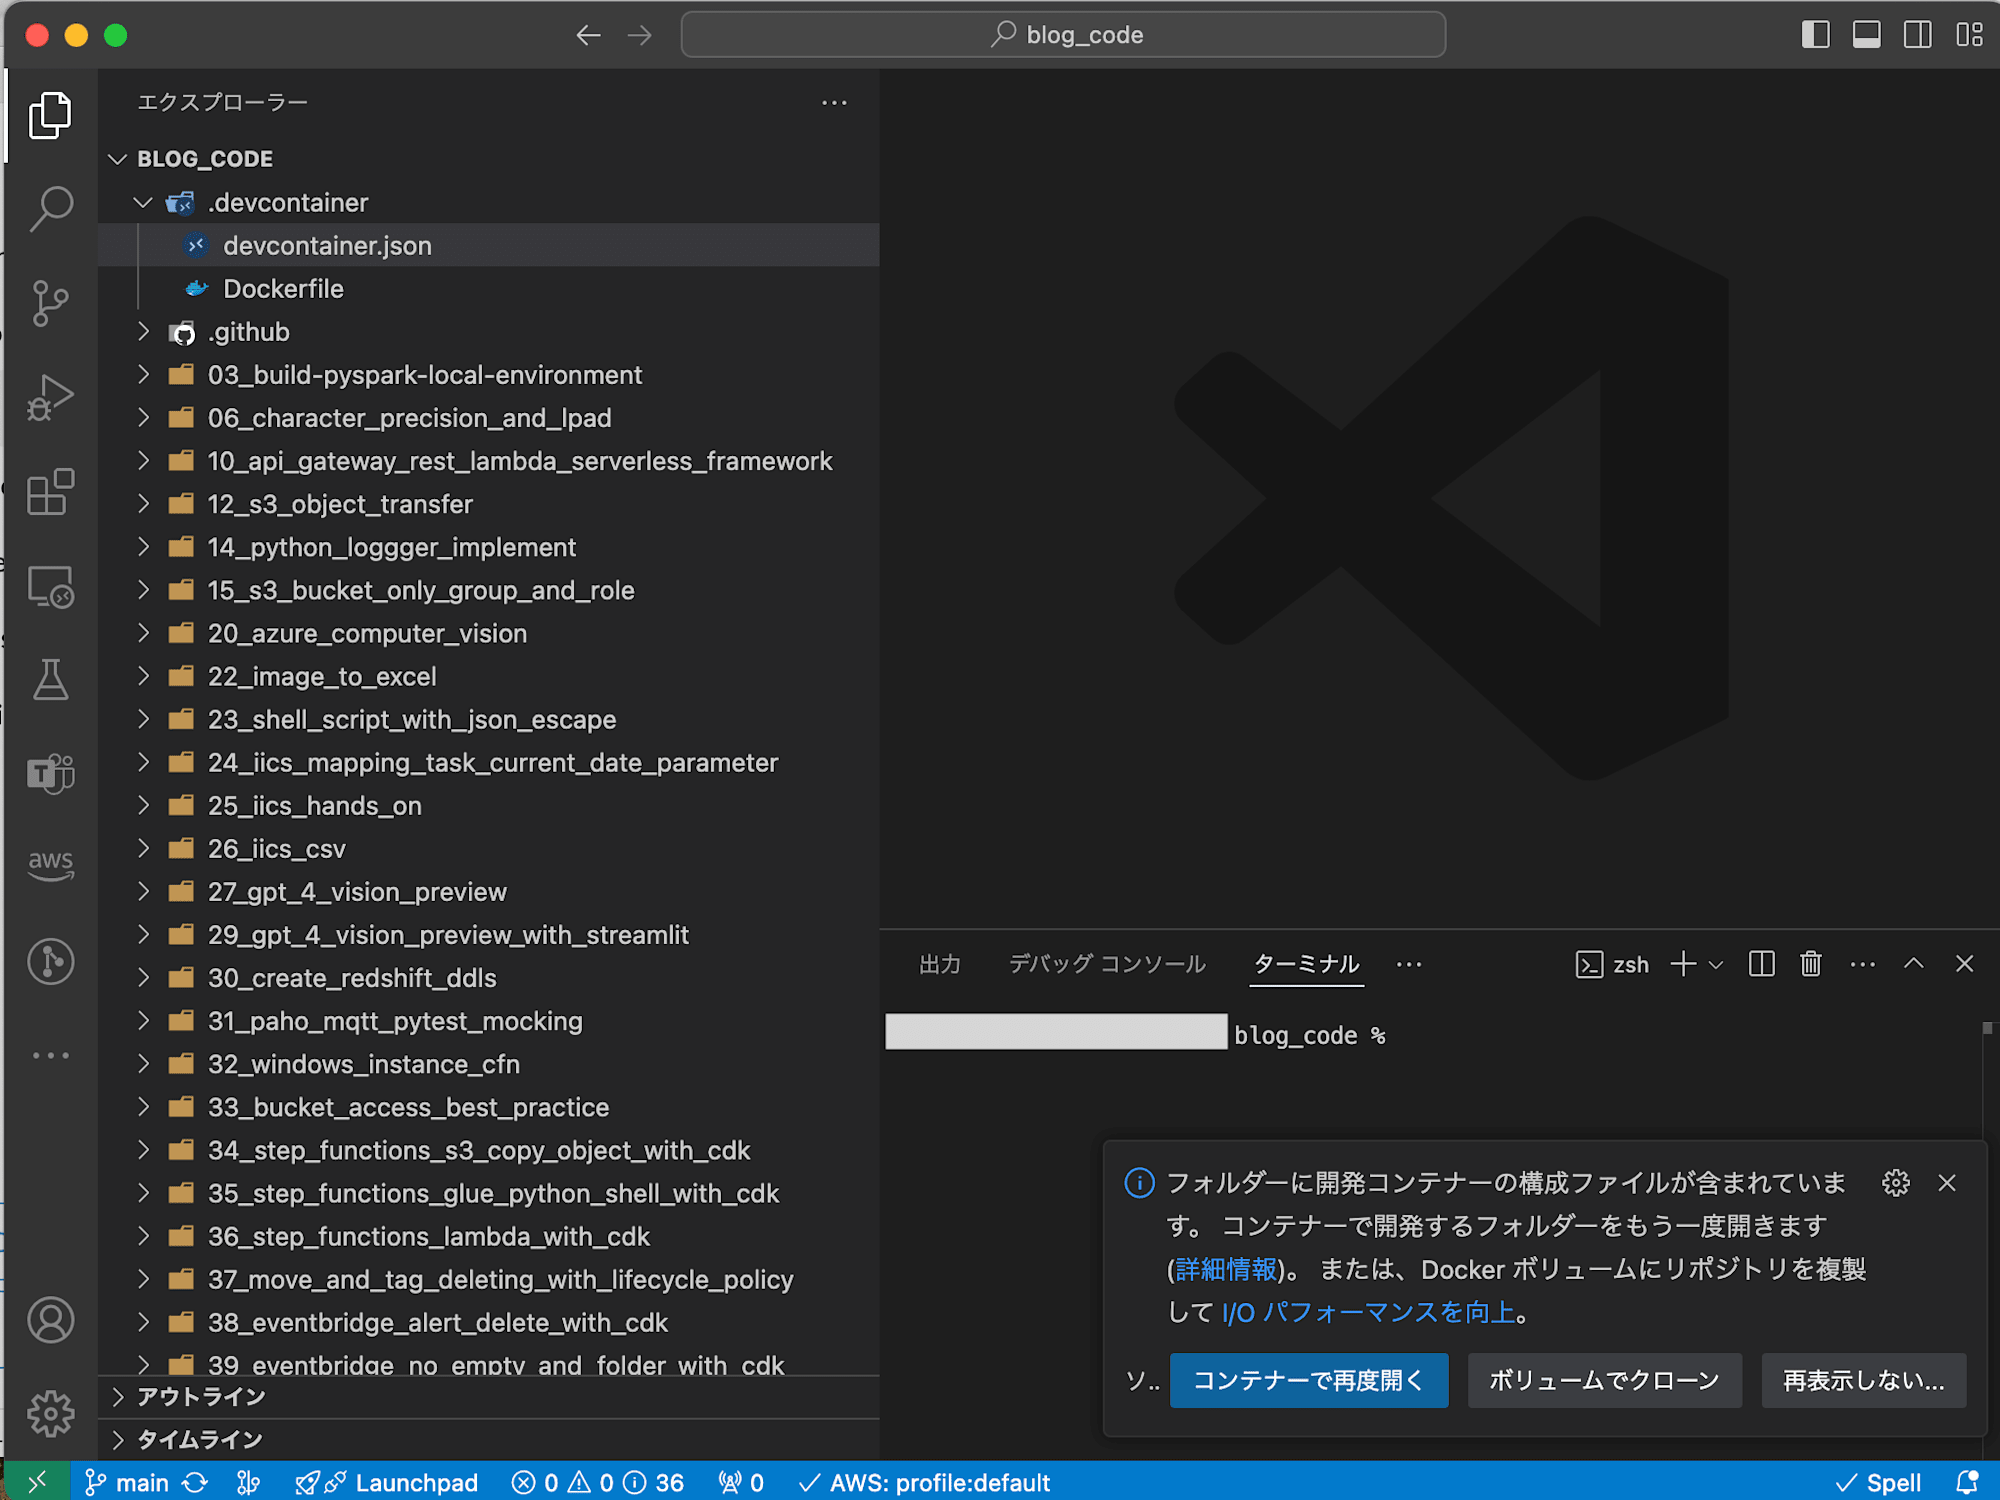Switch to the デバッグ コンソール tab
Screen dimensions: 2000x1500
point(1107,964)
